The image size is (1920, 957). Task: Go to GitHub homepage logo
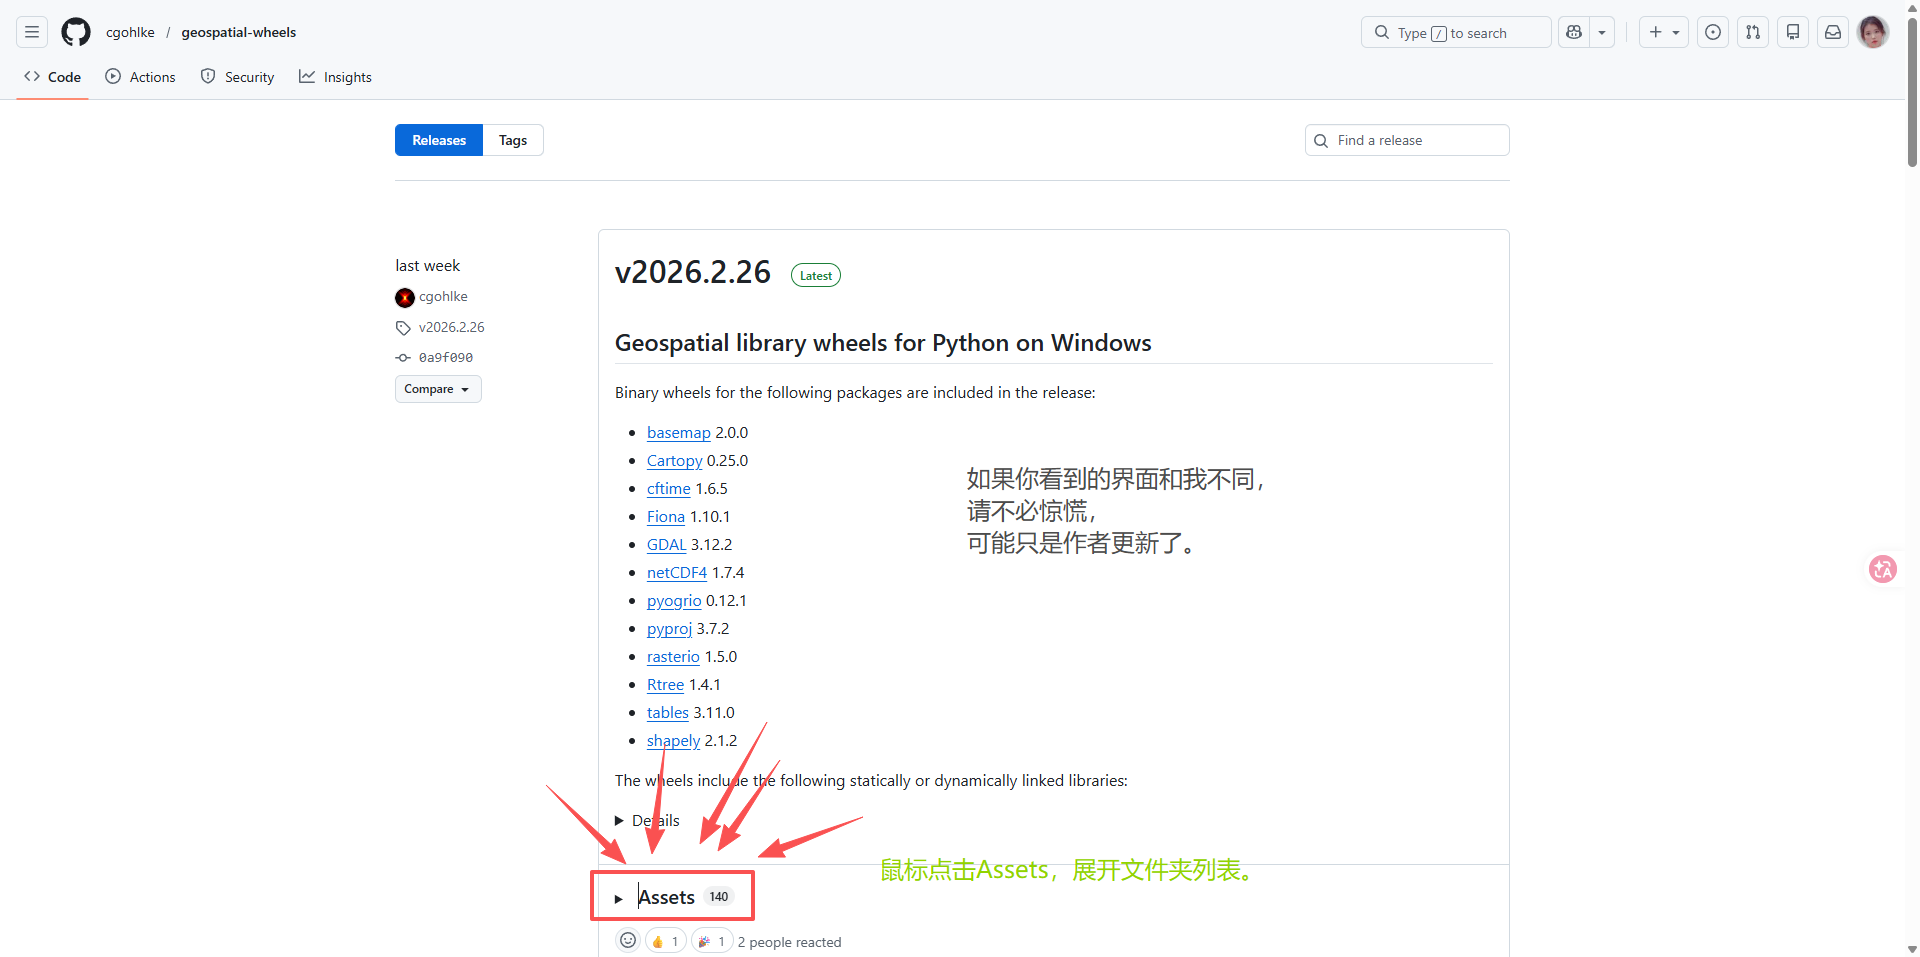(x=76, y=32)
